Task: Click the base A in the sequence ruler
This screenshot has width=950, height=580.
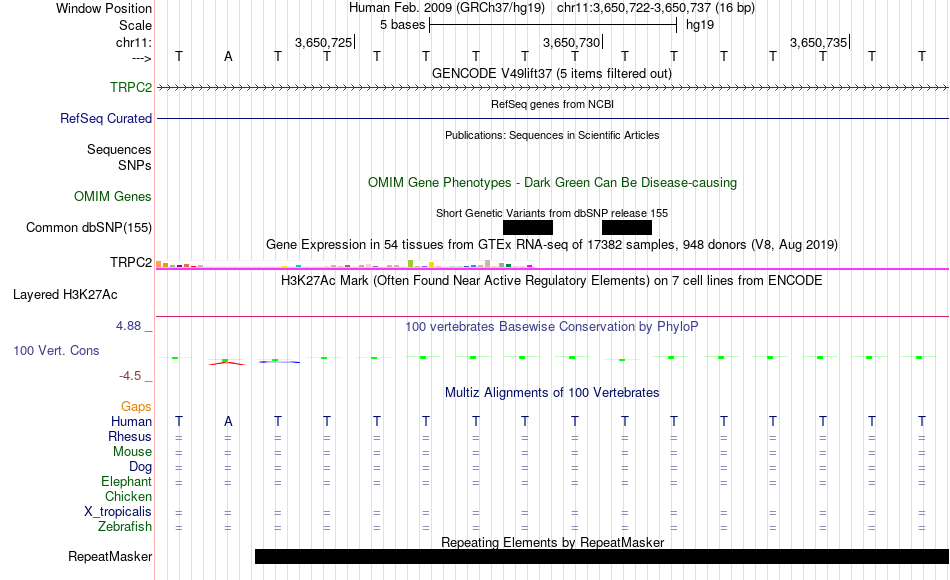Action: tap(228, 56)
